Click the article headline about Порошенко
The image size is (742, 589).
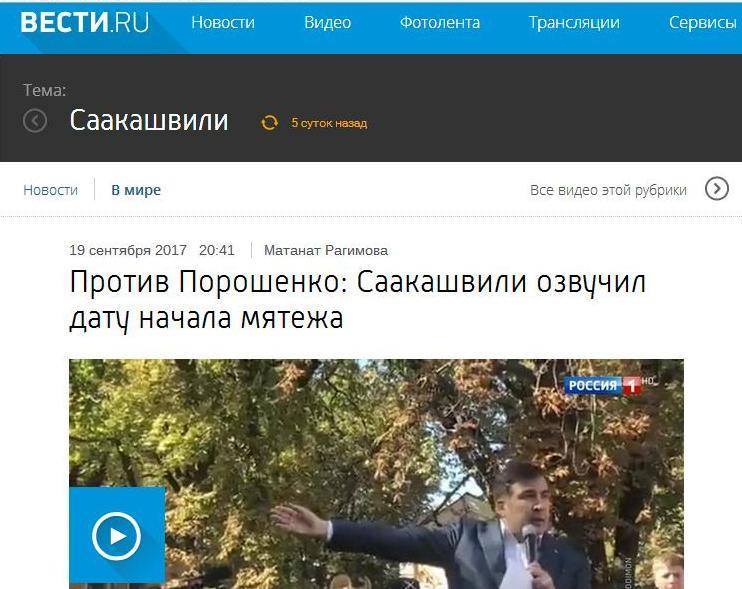pyautogui.click(x=357, y=300)
